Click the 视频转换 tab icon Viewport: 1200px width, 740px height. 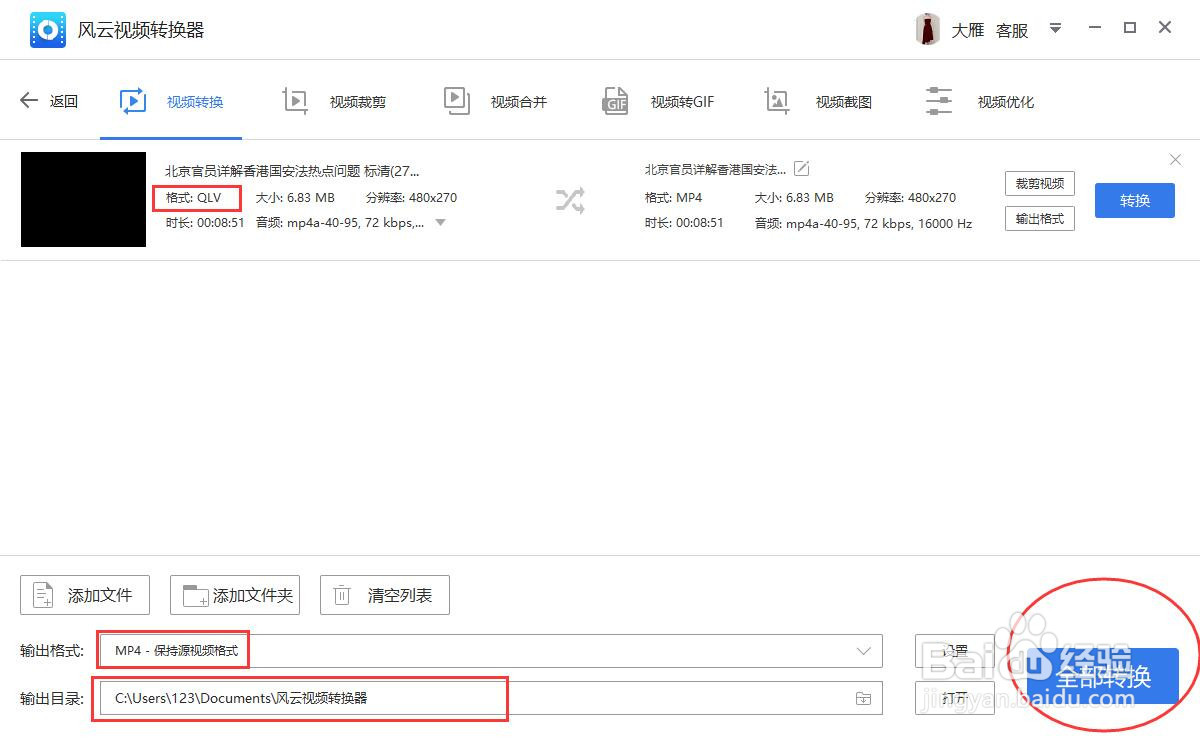tap(132, 101)
